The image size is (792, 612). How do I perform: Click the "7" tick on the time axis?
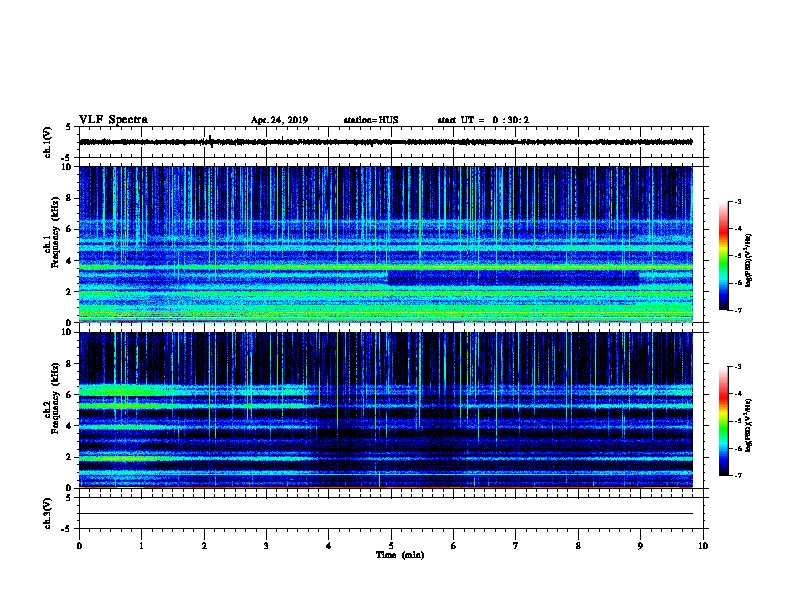pos(516,546)
